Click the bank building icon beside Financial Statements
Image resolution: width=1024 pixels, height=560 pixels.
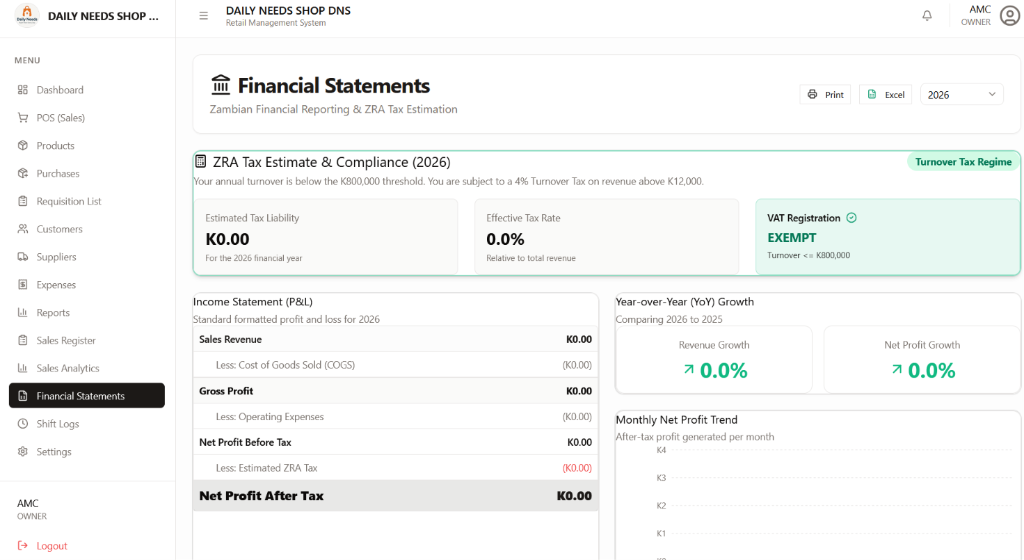point(221,85)
